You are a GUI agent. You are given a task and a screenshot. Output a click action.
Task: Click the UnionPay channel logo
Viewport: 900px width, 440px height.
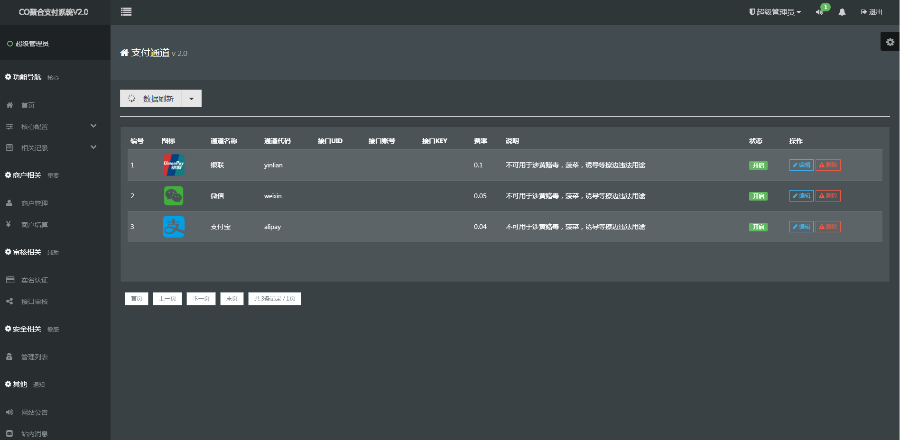click(174, 165)
